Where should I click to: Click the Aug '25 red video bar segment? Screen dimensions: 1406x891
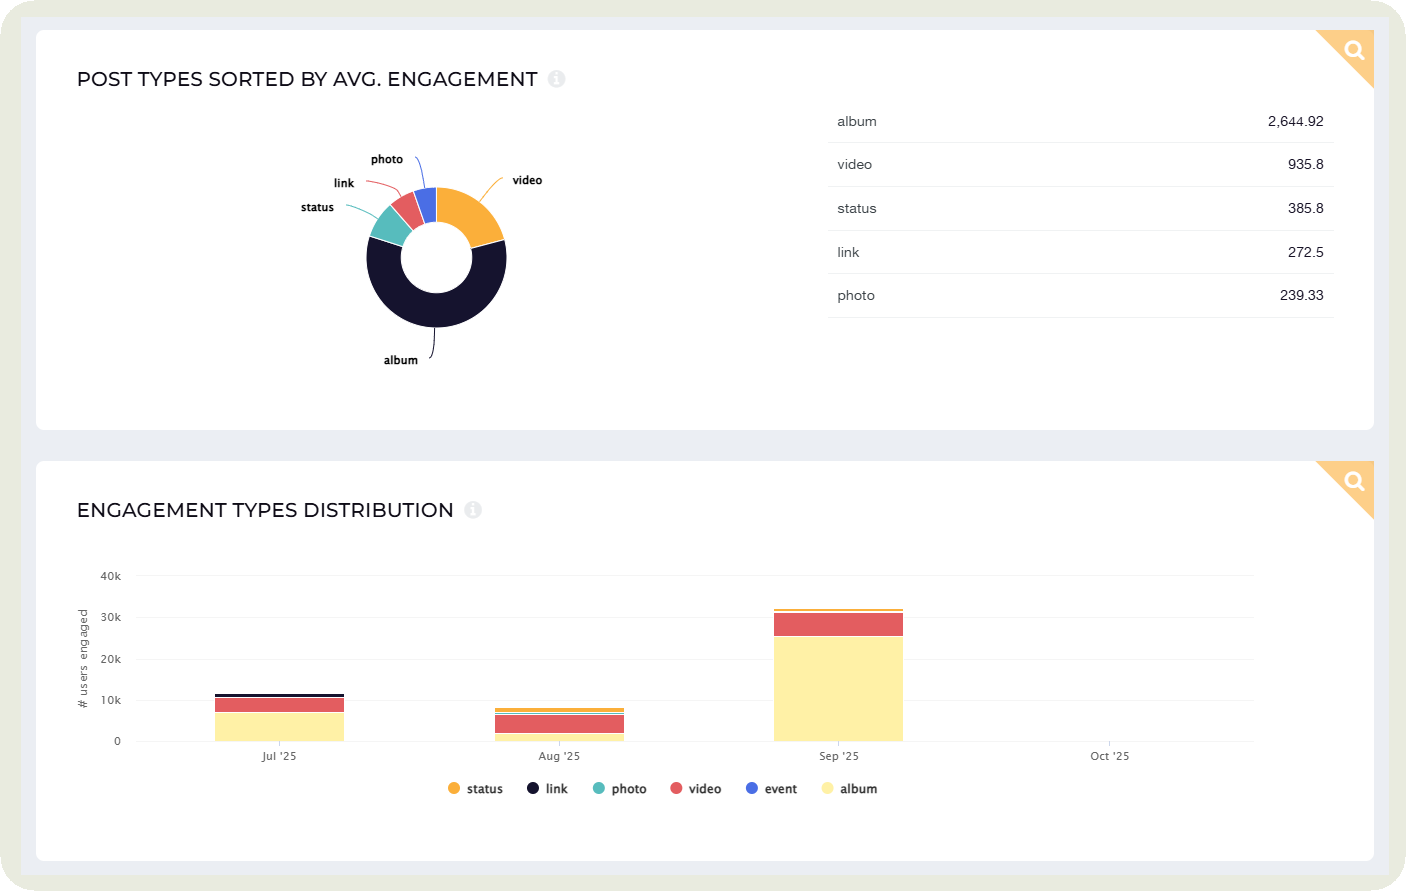pos(559,724)
